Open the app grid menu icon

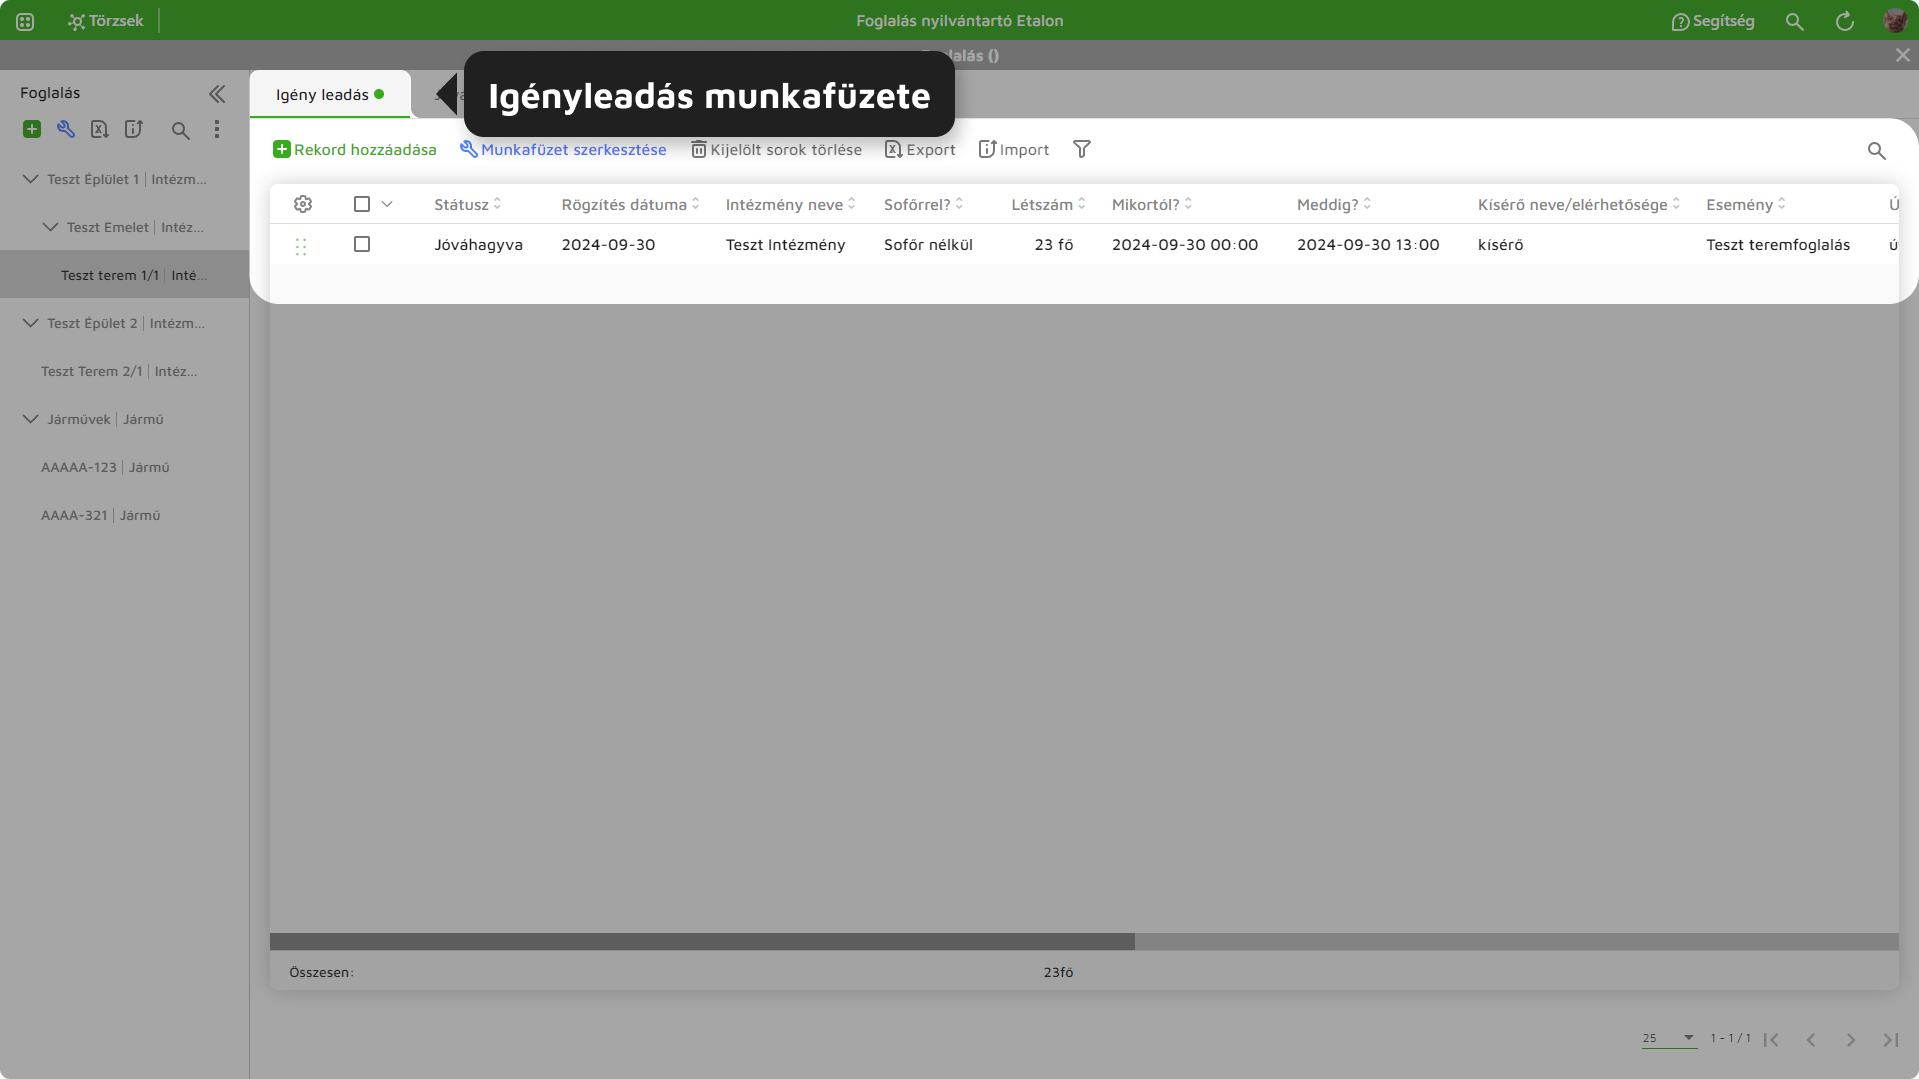25,21
